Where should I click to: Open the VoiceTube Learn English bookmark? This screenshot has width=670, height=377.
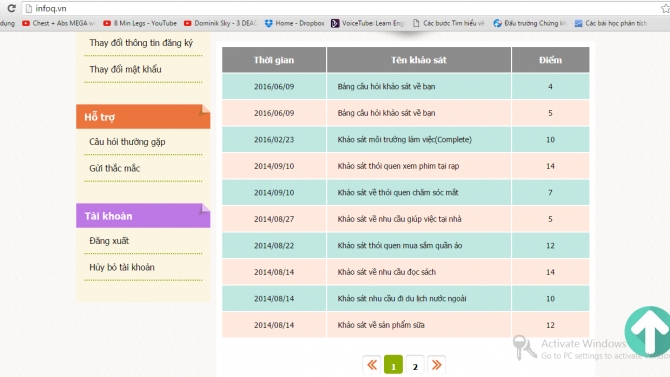click(x=368, y=23)
